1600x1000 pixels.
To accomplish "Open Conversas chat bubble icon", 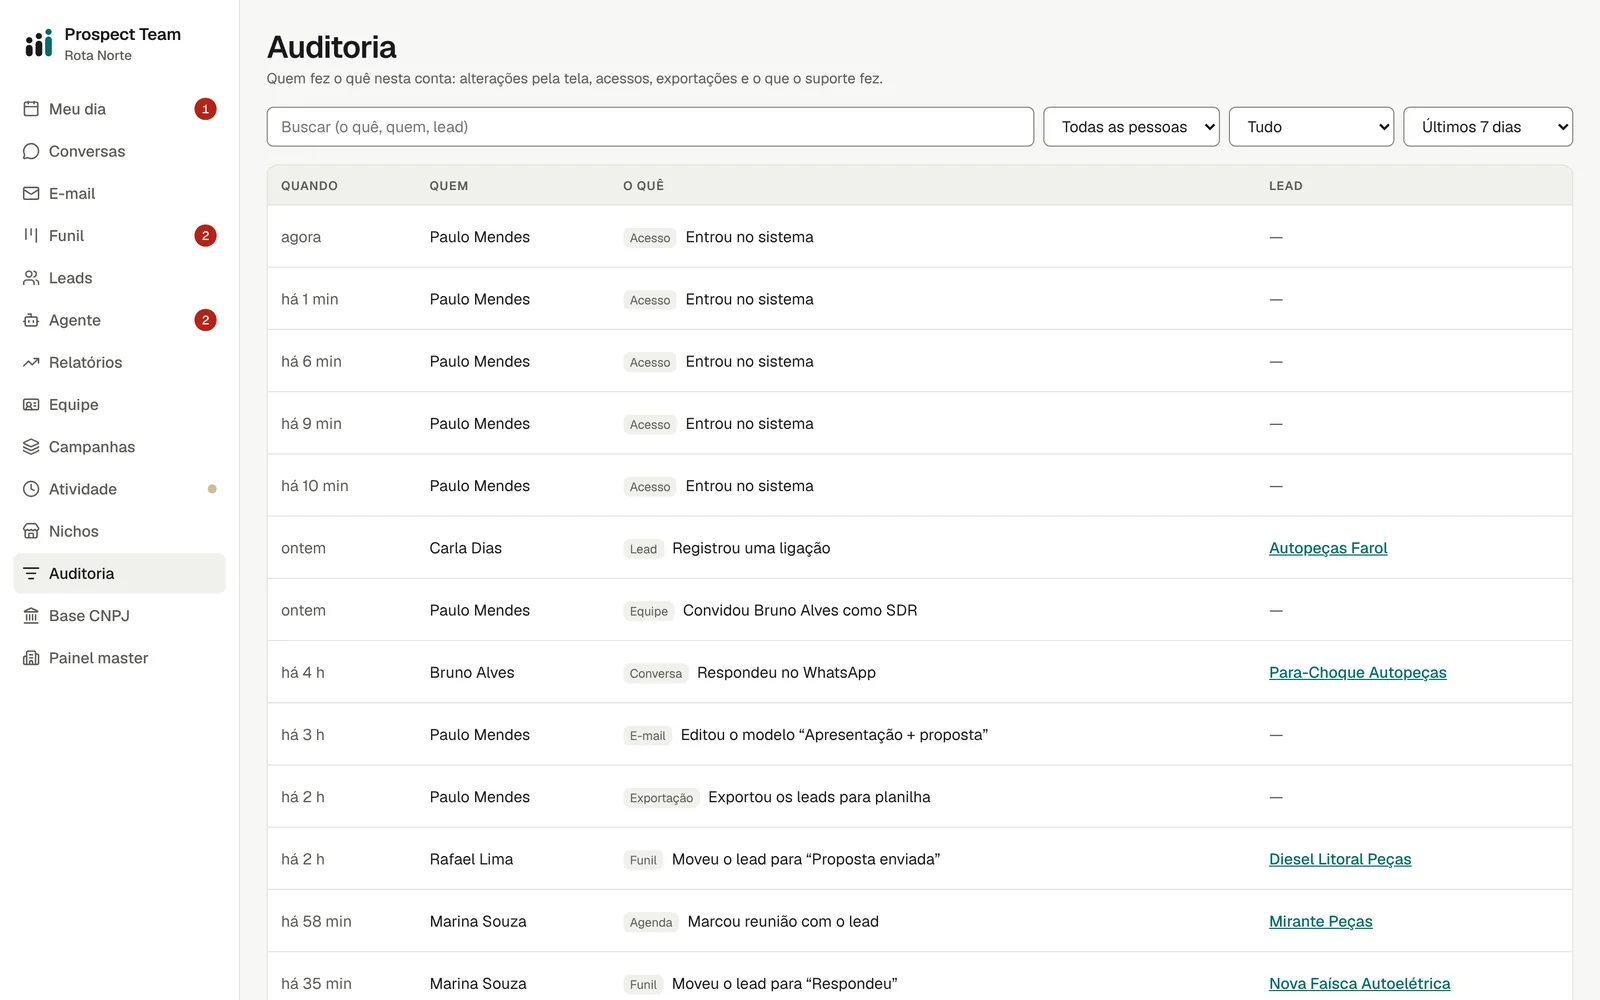I will pos(31,151).
